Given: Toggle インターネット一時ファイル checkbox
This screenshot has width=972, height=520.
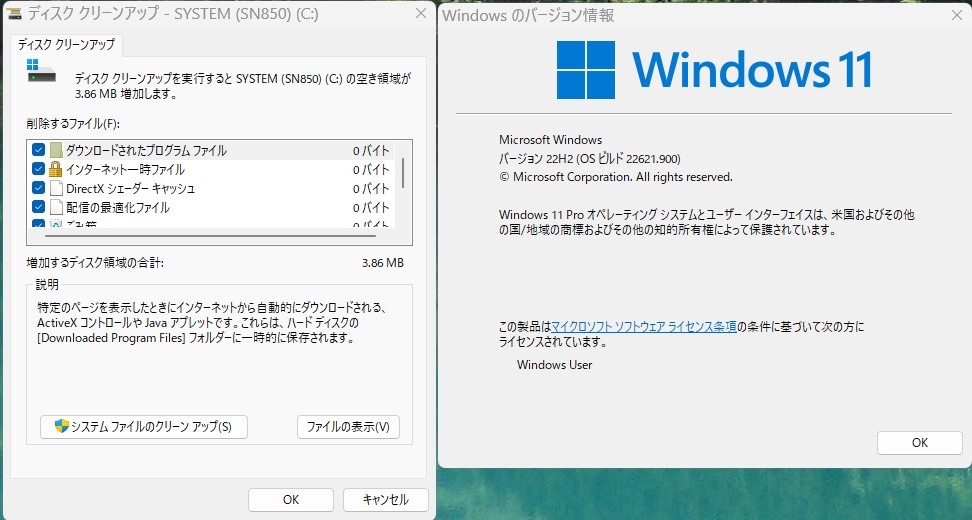Looking at the screenshot, I should tap(38, 169).
